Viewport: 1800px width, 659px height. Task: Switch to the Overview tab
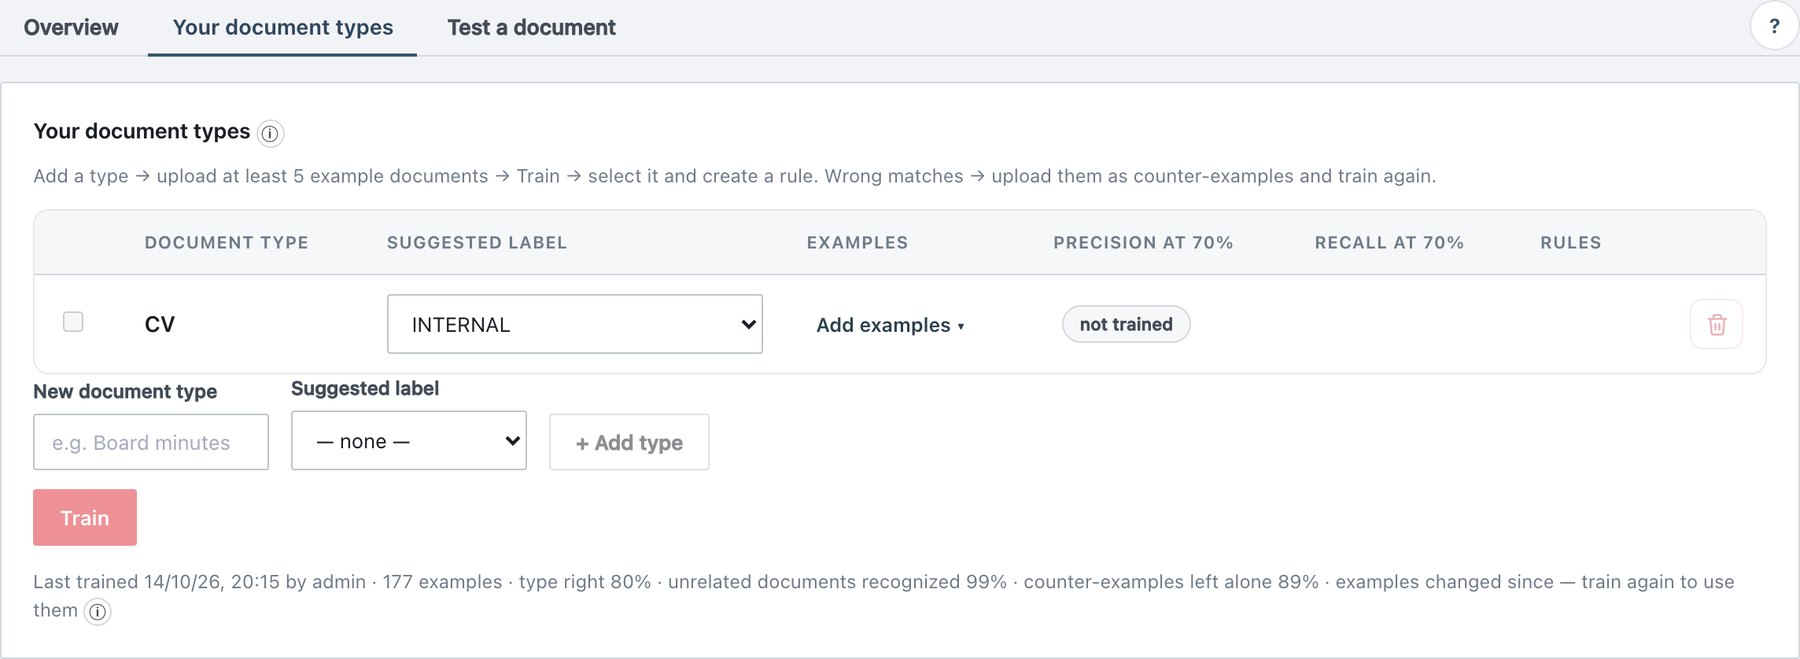(71, 27)
